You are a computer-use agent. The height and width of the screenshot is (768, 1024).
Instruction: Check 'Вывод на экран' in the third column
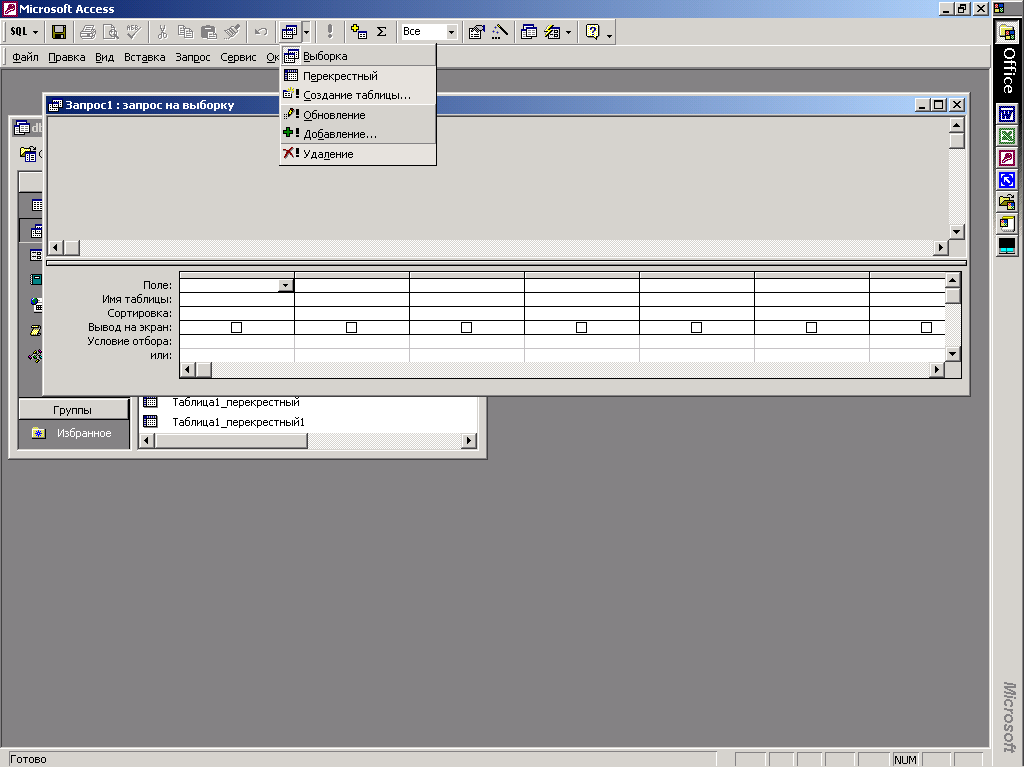(x=466, y=327)
